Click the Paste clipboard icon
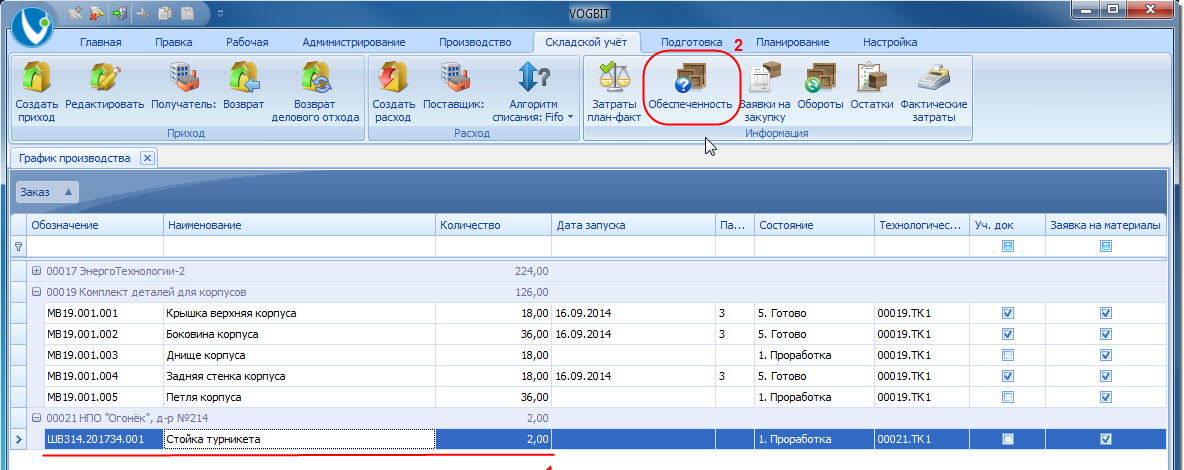The image size is (1184, 470). click(x=187, y=13)
